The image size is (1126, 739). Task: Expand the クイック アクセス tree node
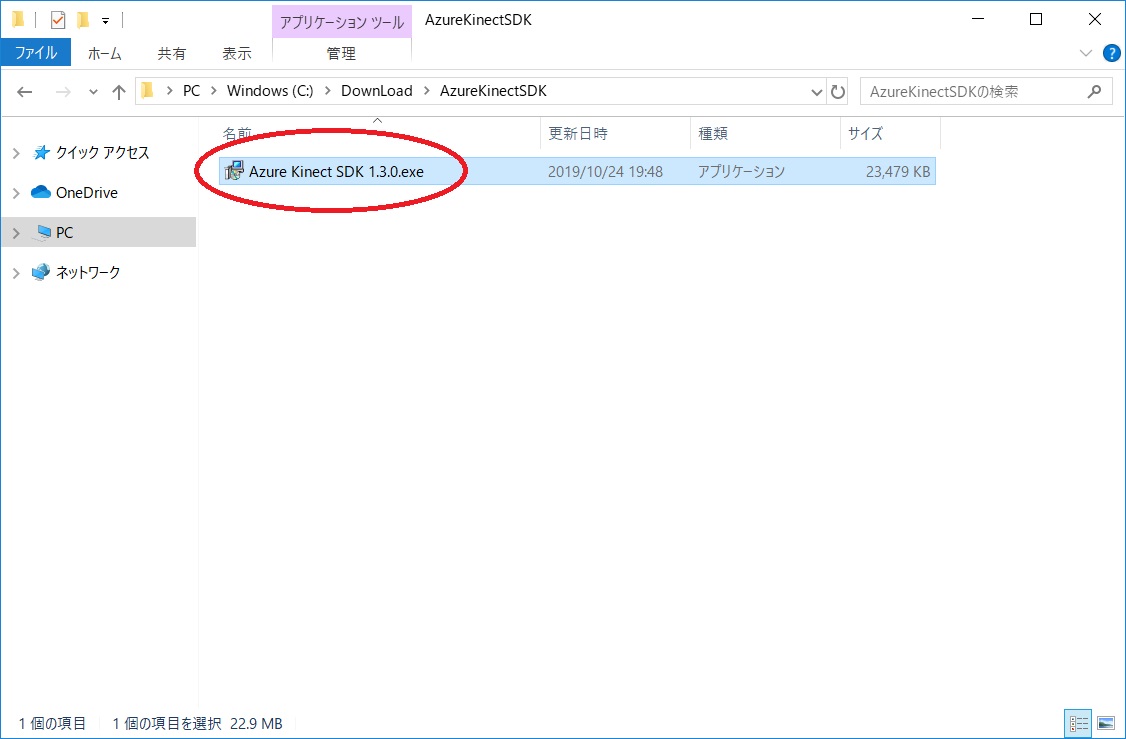pos(16,153)
